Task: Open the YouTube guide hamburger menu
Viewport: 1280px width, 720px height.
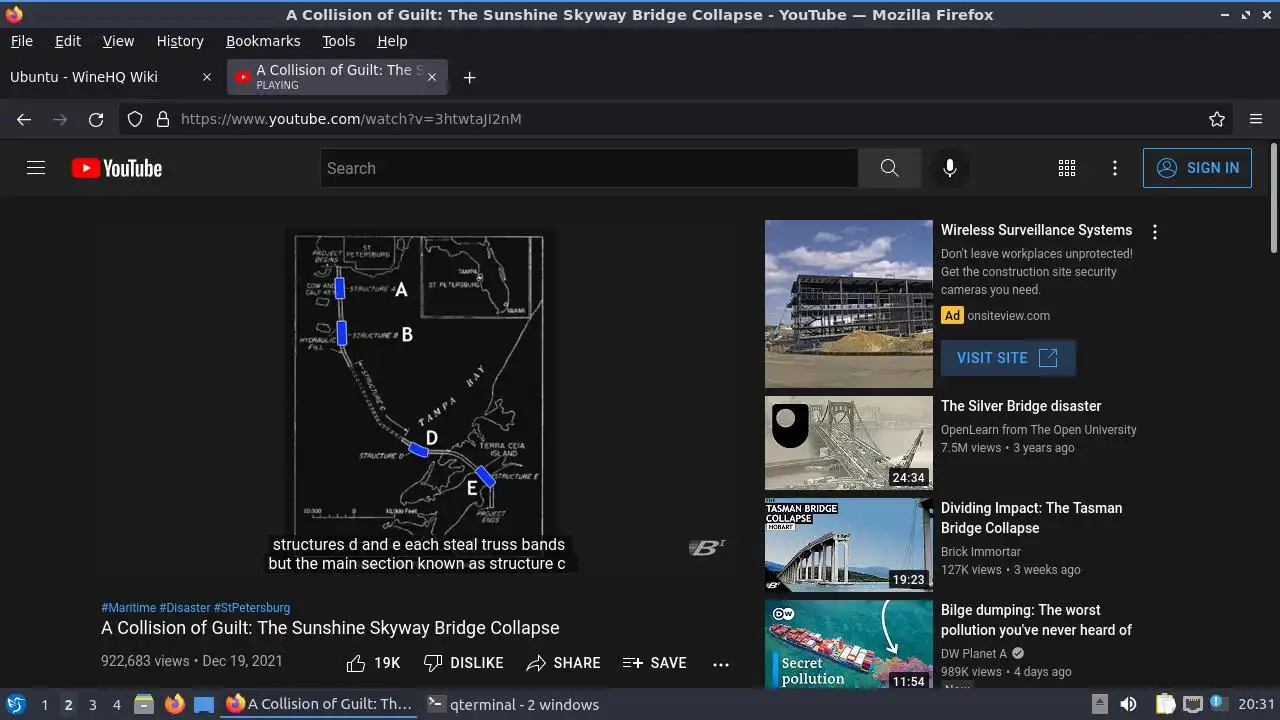Action: point(36,168)
